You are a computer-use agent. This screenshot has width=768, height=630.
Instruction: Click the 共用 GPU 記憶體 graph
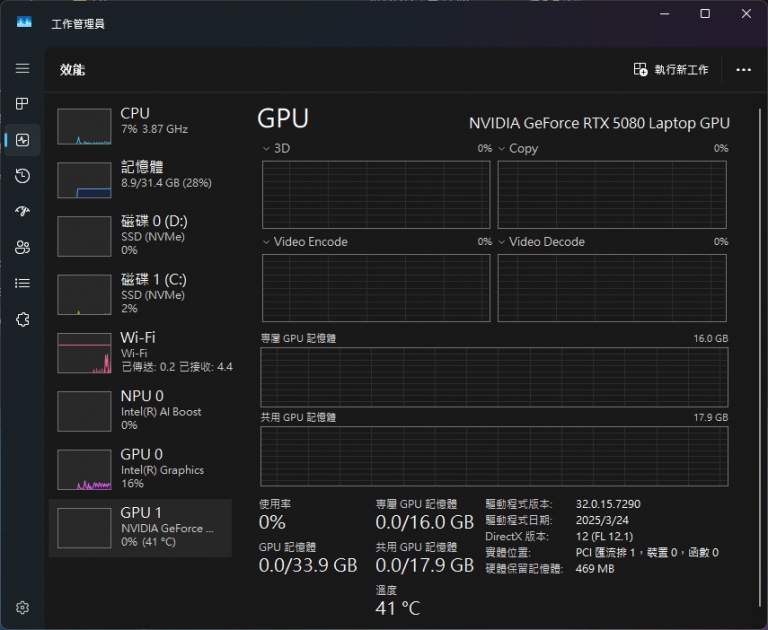coord(494,456)
